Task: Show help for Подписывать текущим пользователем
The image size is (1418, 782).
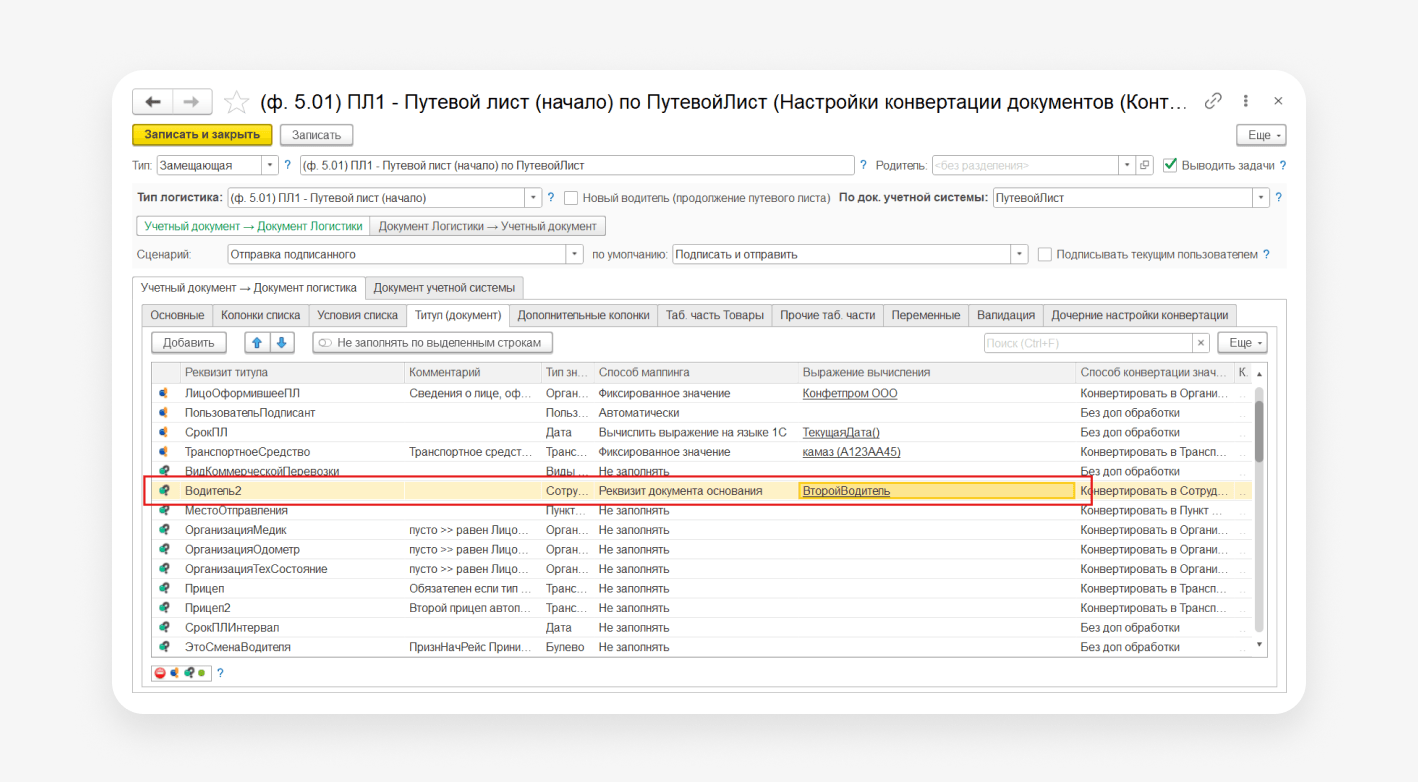Action: tap(1266, 255)
